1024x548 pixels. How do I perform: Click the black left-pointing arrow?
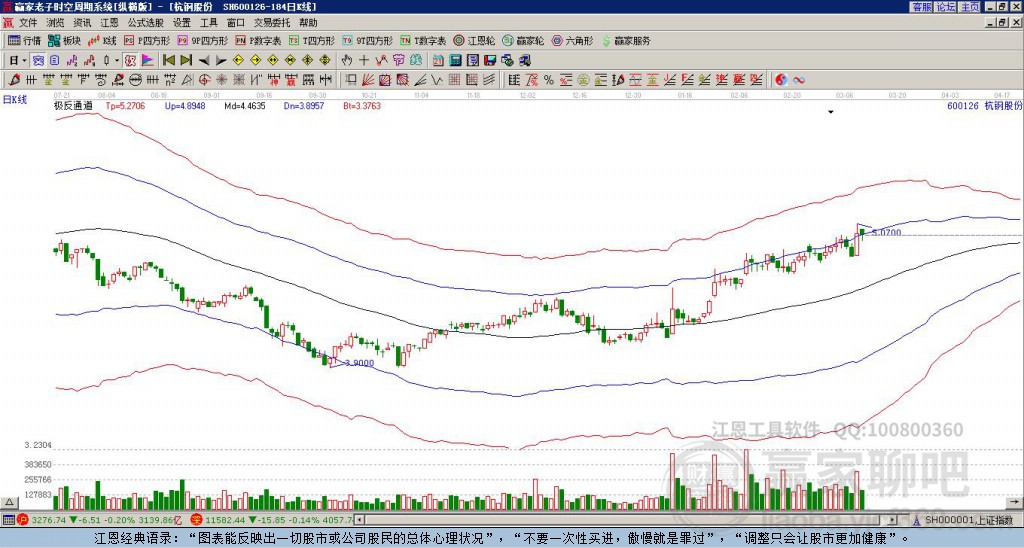tap(204, 60)
